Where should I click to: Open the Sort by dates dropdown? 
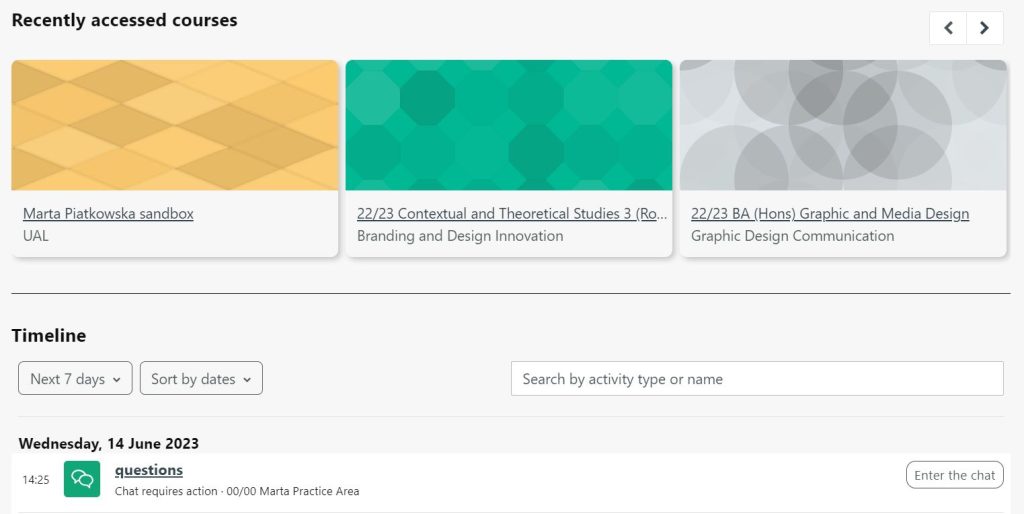tap(201, 378)
